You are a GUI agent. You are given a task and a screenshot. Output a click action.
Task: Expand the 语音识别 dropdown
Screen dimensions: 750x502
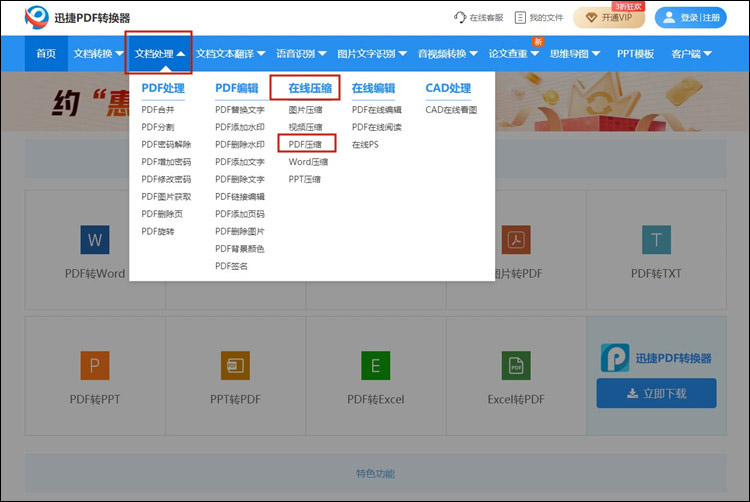click(x=301, y=54)
